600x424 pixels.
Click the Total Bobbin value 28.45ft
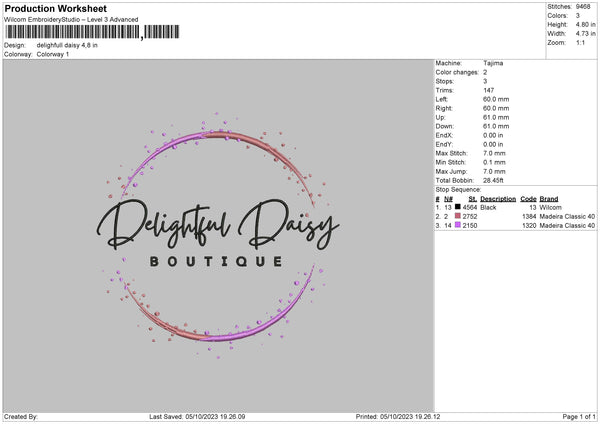click(x=493, y=180)
